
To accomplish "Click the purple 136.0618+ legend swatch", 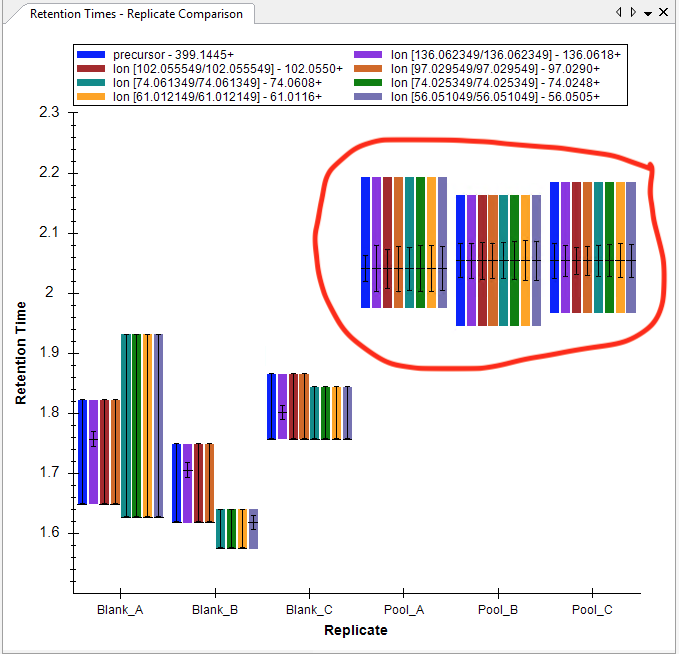I will pyautogui.click(x=371, y=54).
